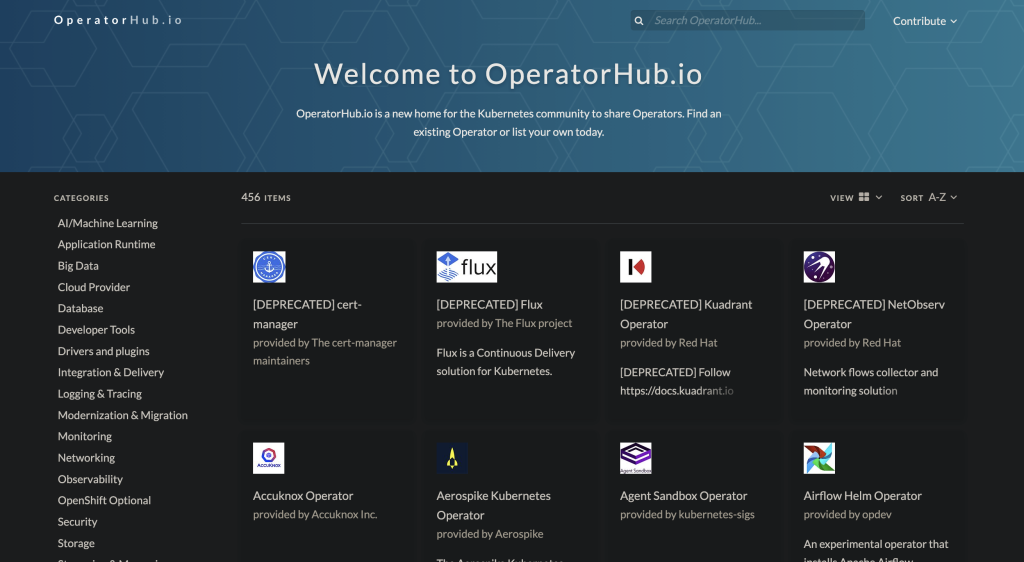Image resolution: width=1024 pixels, height=562 pixels.
Task: Filter by Integration & Delivery
Action: tap(110, 372)
